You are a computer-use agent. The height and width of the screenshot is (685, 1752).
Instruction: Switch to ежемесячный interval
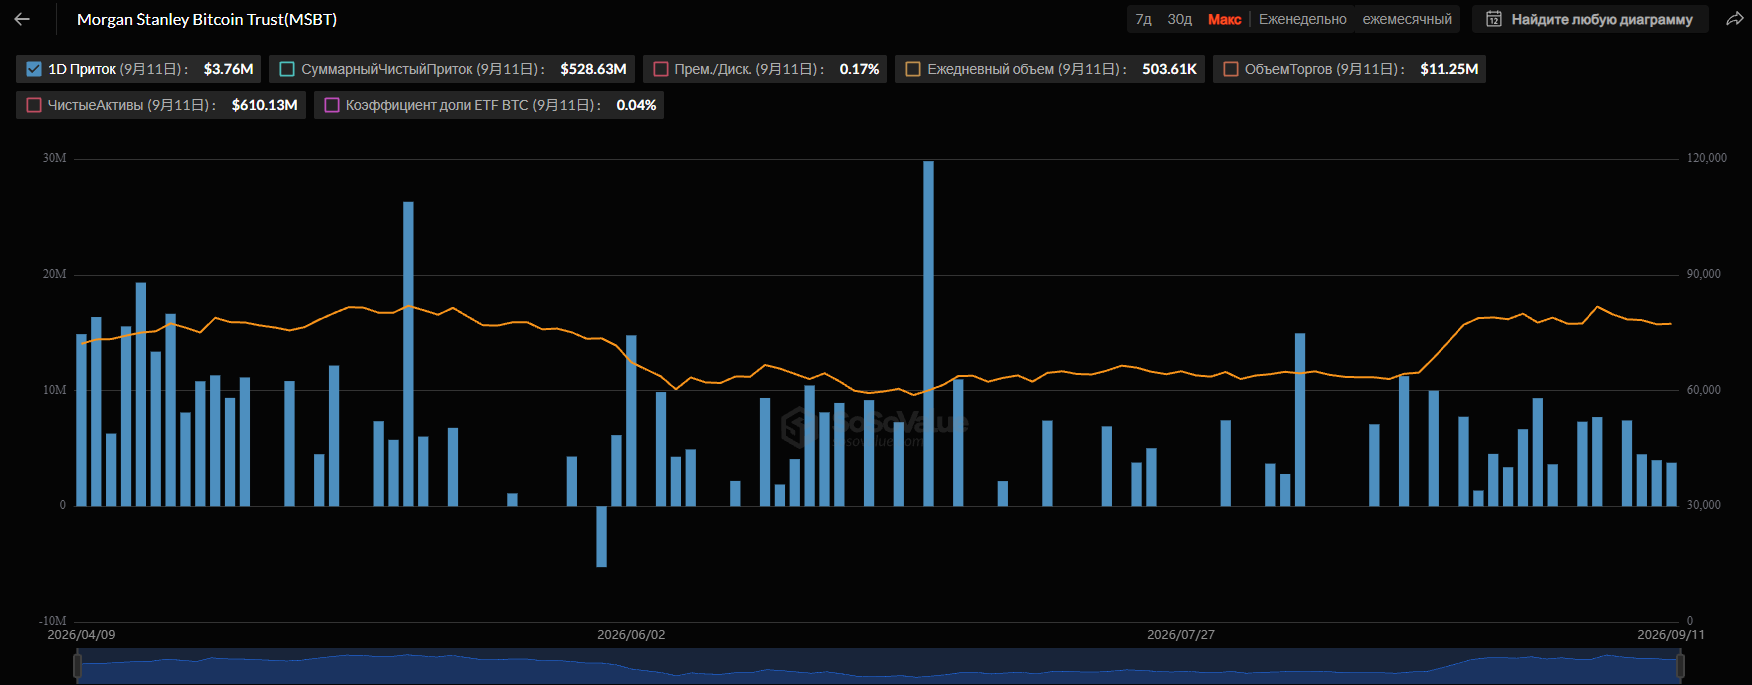[1407, 19]
